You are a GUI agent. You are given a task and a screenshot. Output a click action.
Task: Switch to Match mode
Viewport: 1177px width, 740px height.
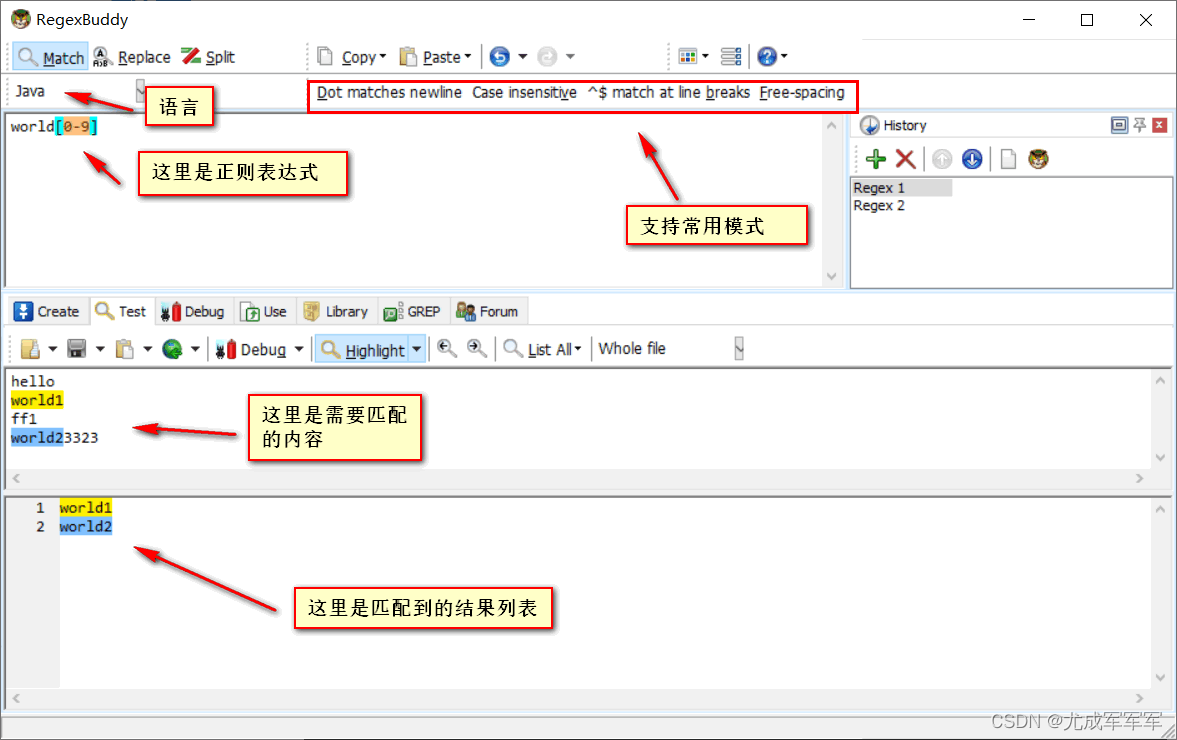[50, 57]
